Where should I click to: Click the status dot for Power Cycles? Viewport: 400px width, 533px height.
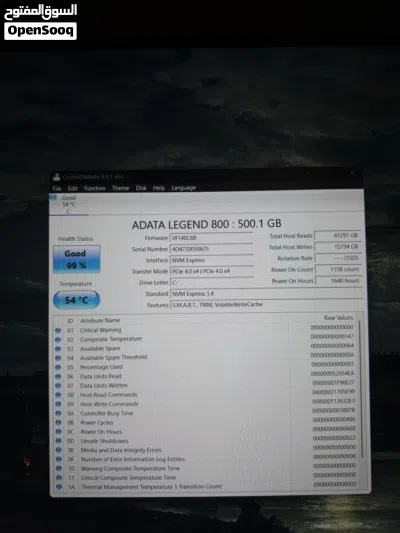click(x=58, y=423)
